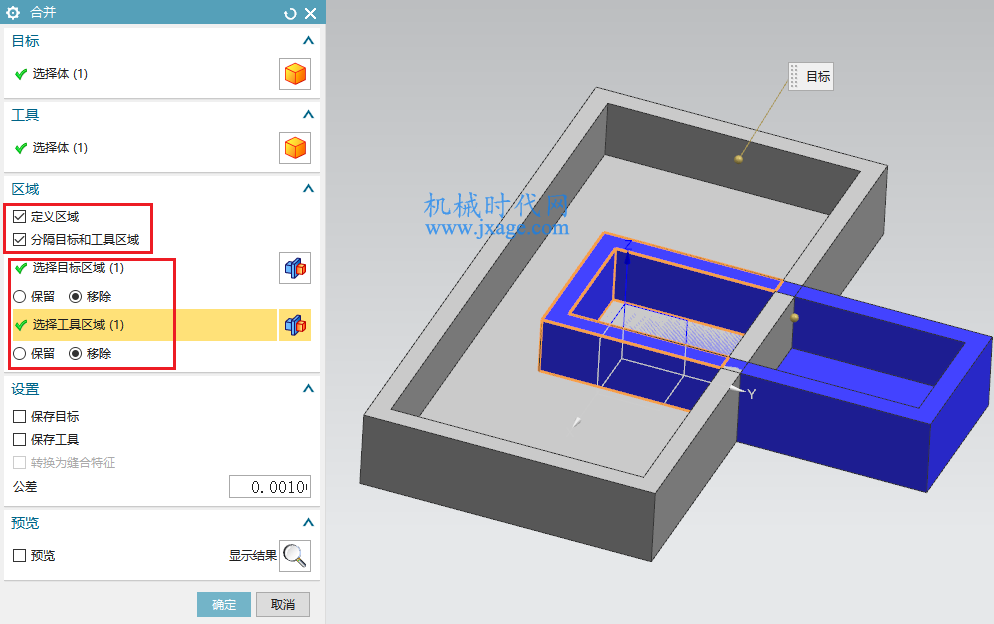Click the 取消 button
994x624 pixels.
point(283,605)
